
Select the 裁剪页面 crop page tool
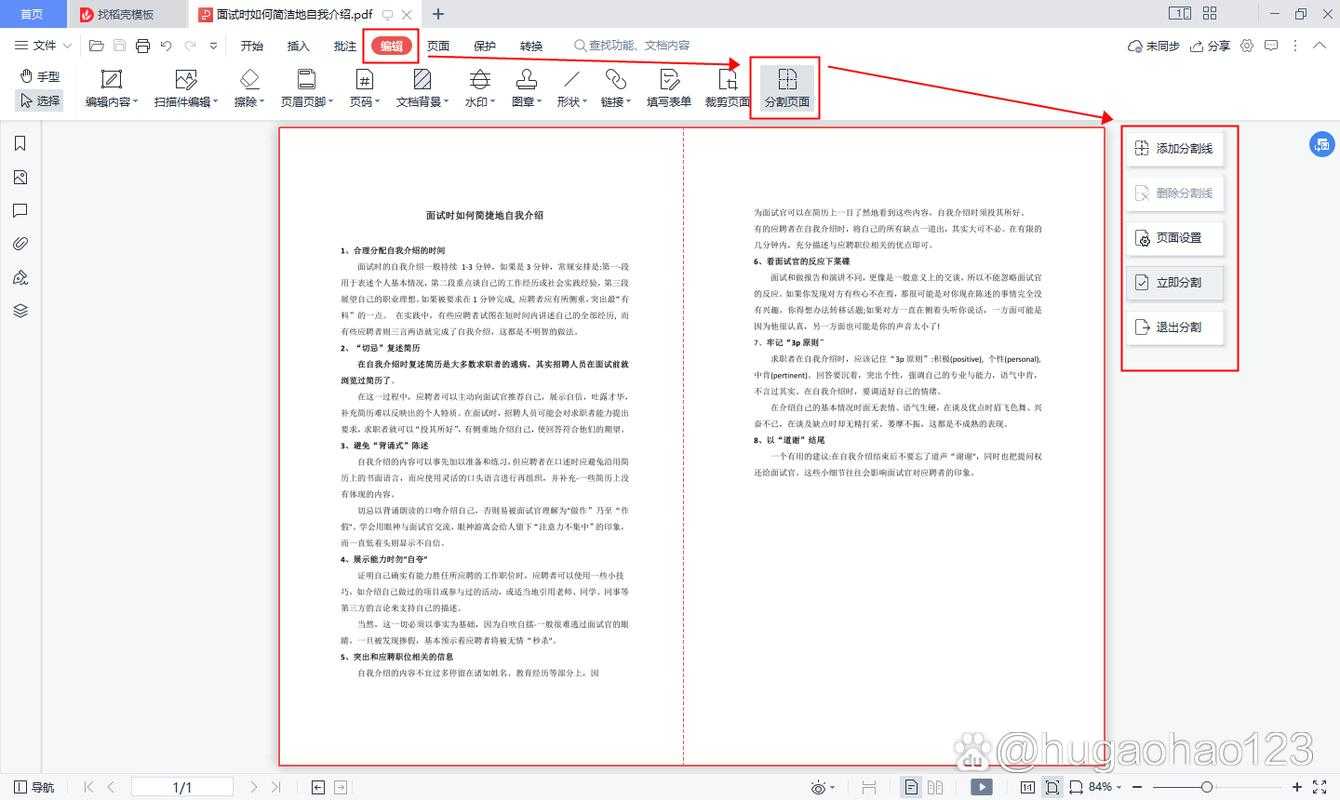[x=727, y=88]
